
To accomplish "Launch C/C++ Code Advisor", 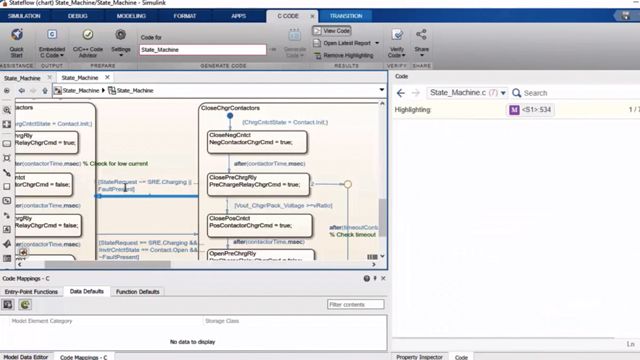I will [88, 42].
